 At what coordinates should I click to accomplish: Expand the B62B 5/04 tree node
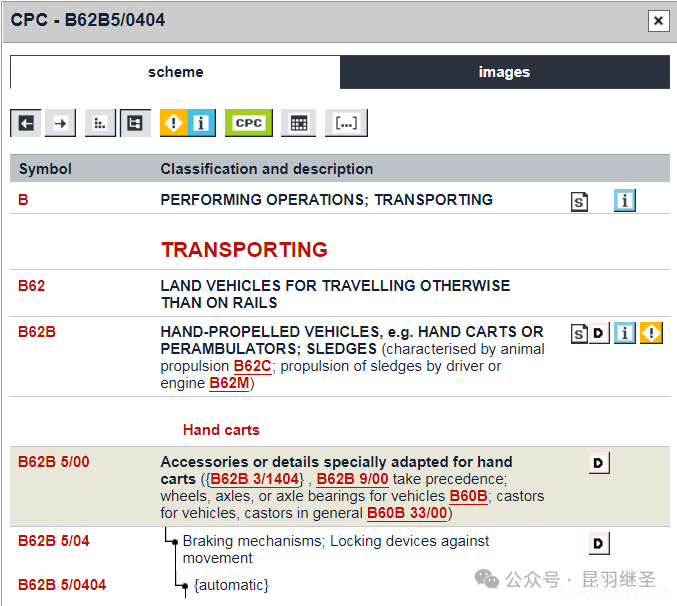175,542
